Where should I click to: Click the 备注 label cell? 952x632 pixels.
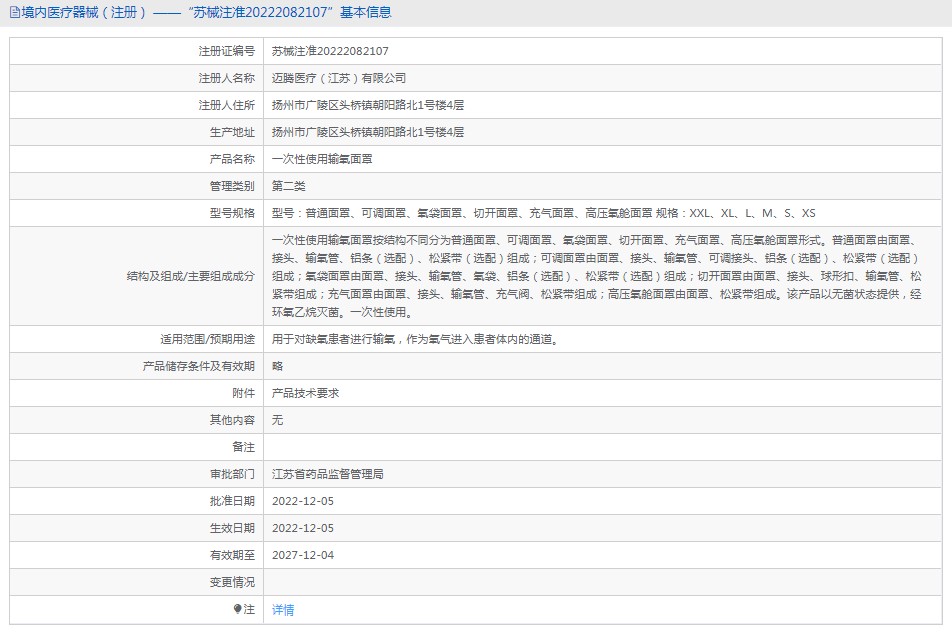point(137,447)
